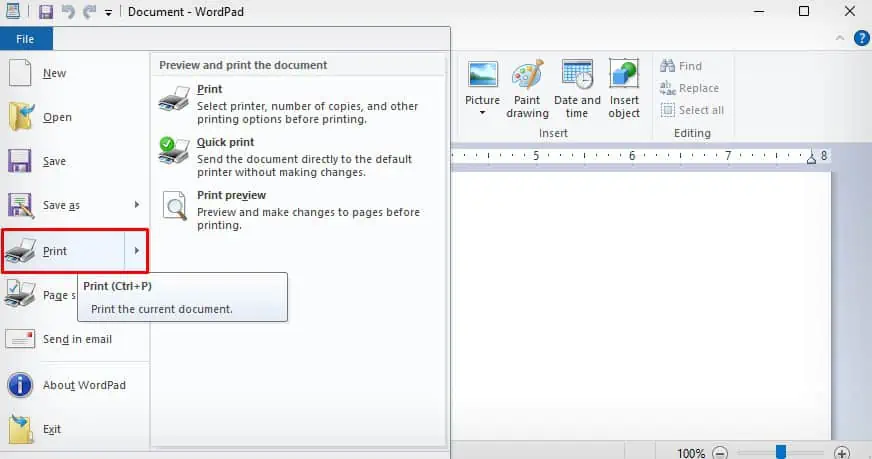Choose Send in email
Image resolution: width=872 pixels, height=459 pixels.
coord(75,339)
